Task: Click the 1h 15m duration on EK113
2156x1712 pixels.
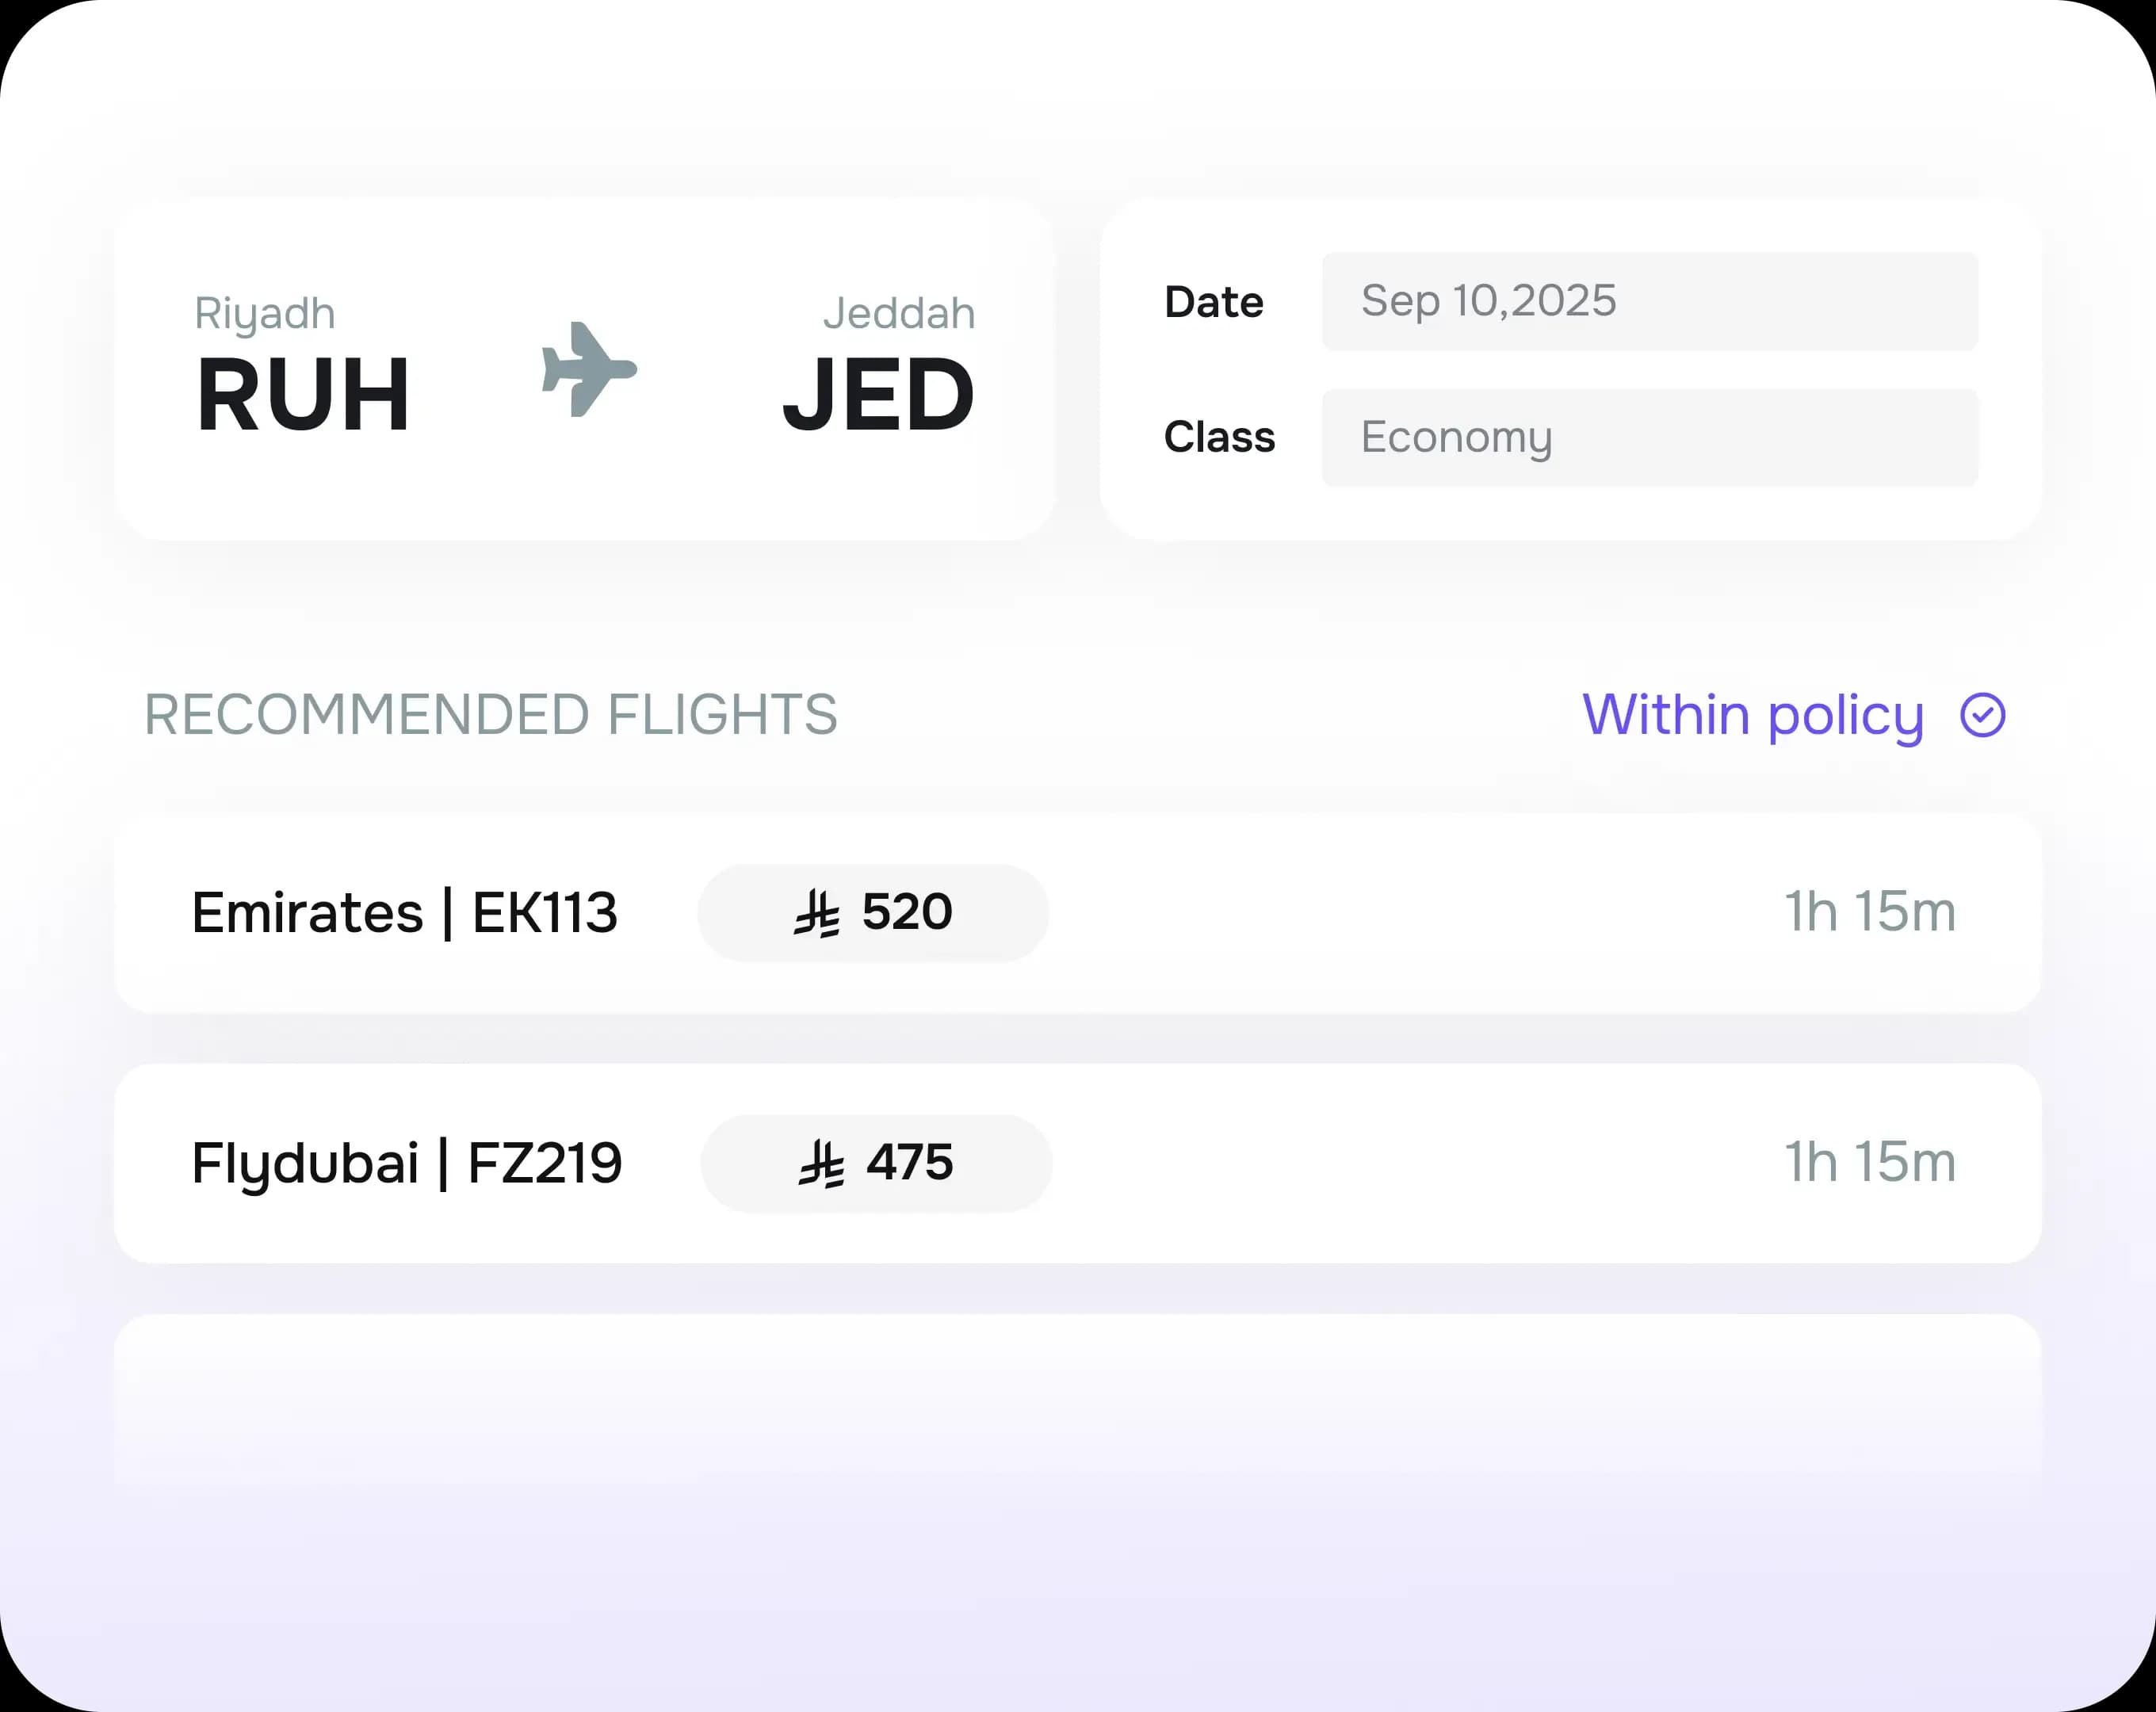Action: tap(1871, 912)
